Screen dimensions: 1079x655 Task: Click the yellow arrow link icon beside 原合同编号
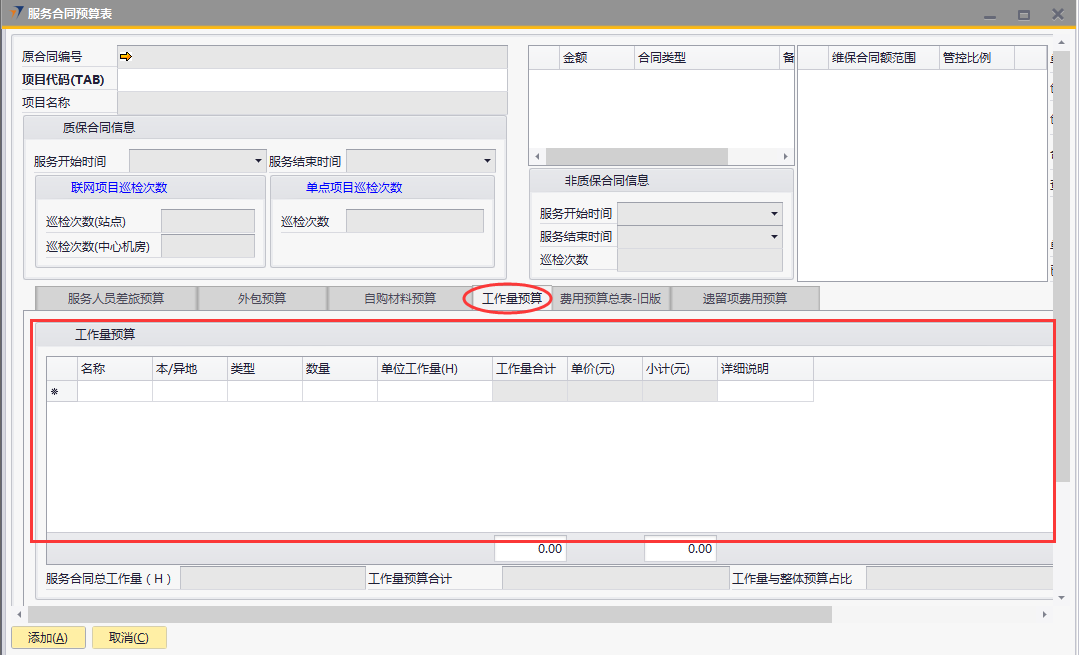[126, 57]
